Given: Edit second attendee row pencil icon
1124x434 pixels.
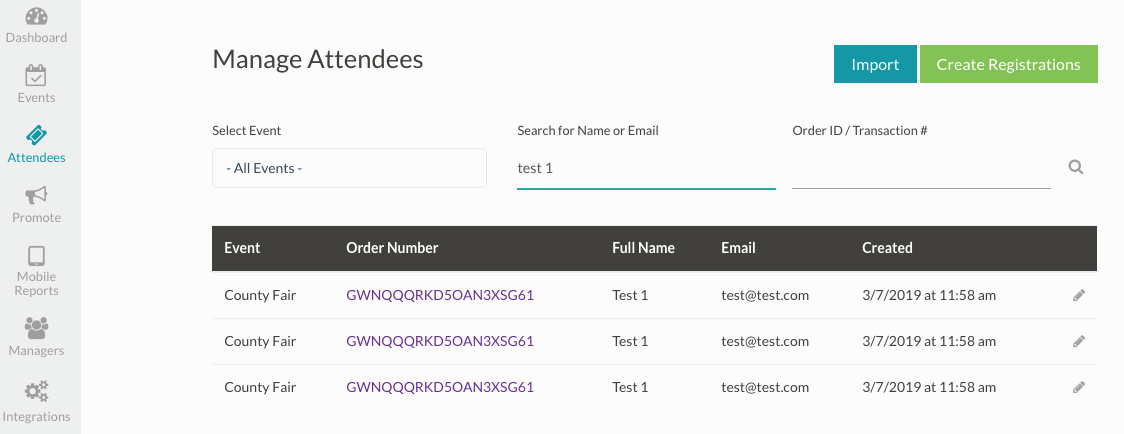Looking at the screenshot, I should pos(1079,341).
